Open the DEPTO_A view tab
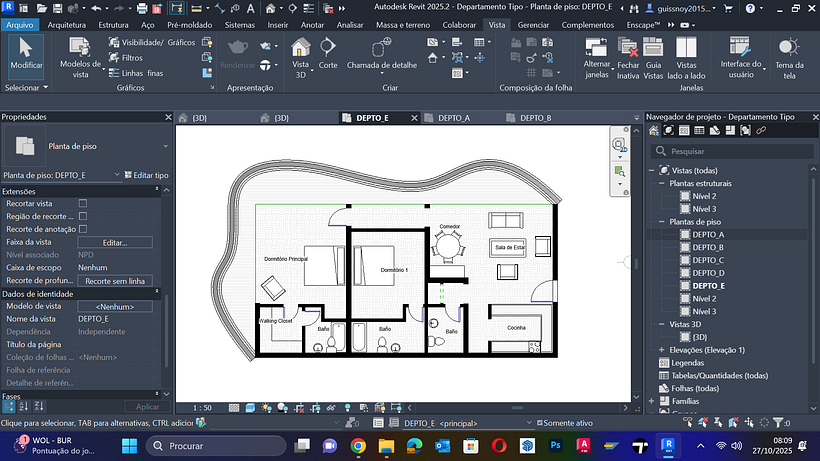 coord(453,118)
